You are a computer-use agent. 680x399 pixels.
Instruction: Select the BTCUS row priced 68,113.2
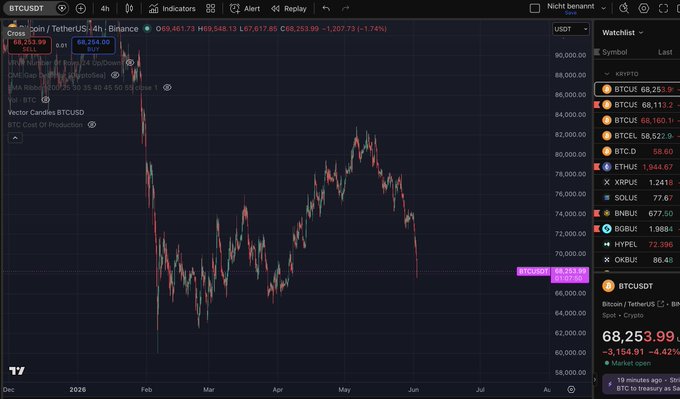[637, 105]
